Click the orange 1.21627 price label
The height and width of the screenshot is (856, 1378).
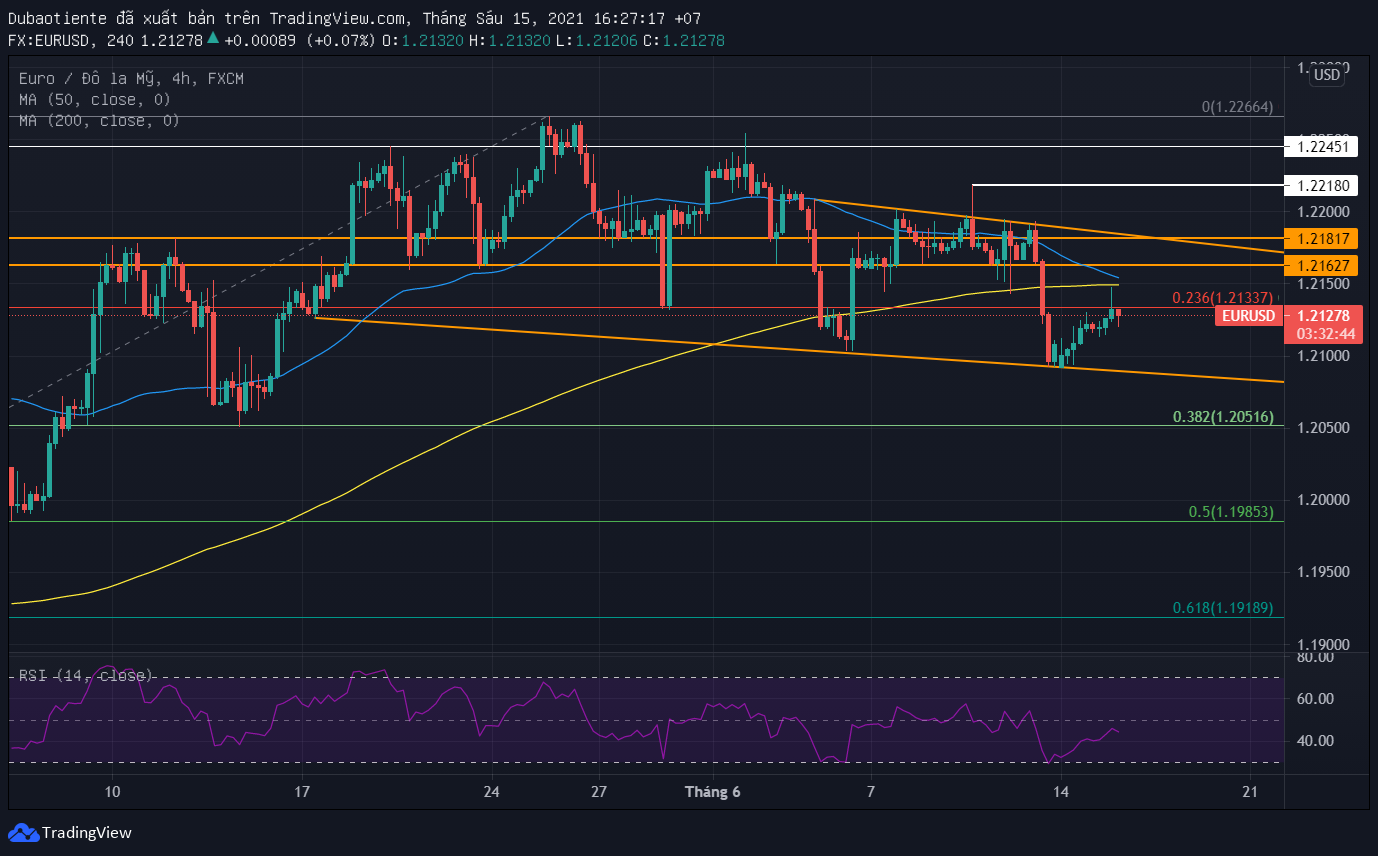coord(1323,265)
